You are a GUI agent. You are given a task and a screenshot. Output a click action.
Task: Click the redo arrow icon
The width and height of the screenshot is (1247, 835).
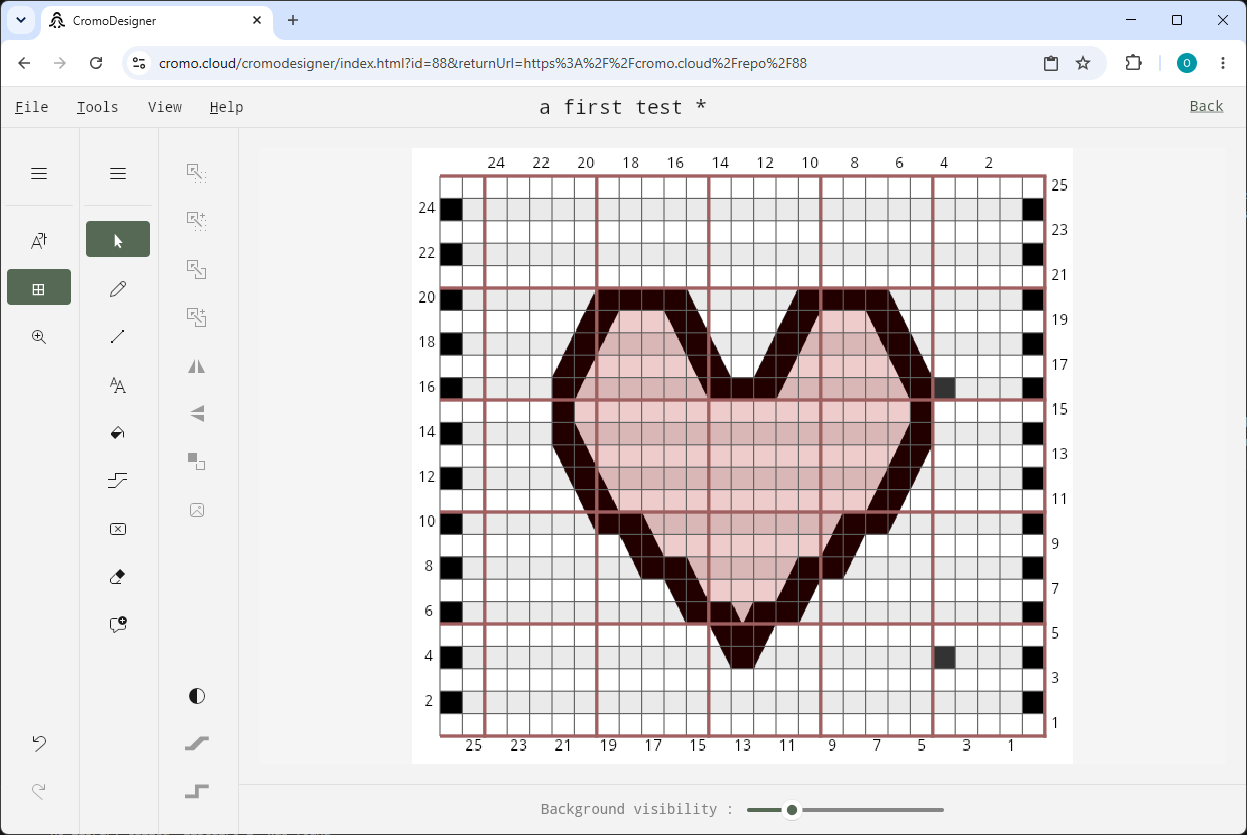coord(39,791)
